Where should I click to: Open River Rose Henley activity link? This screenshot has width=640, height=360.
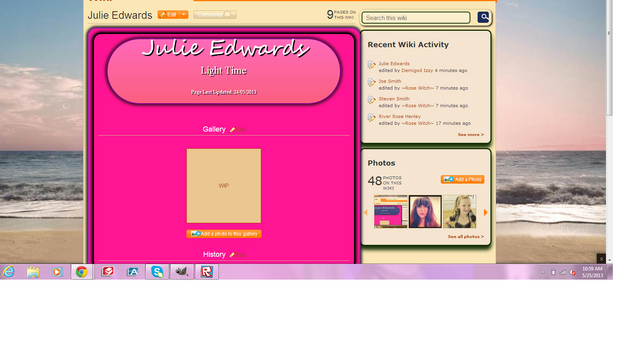coord(400,116)
